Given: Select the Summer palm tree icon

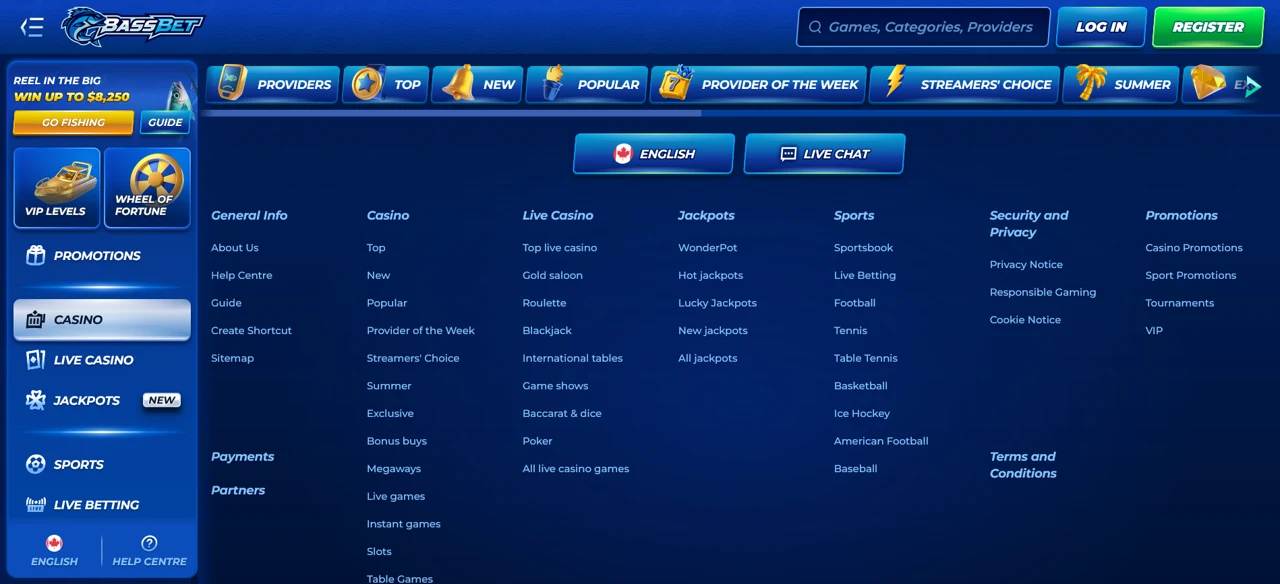Looking at the screenshot, I should [x=1090, y=84].
